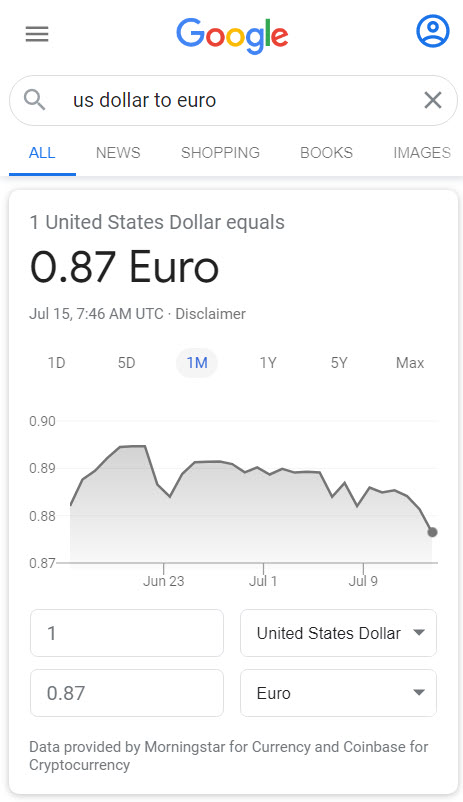Select the 1D chart range
The width and height of the screenshot is (463, 802).
pyautogui.click(x=56, y=363)
